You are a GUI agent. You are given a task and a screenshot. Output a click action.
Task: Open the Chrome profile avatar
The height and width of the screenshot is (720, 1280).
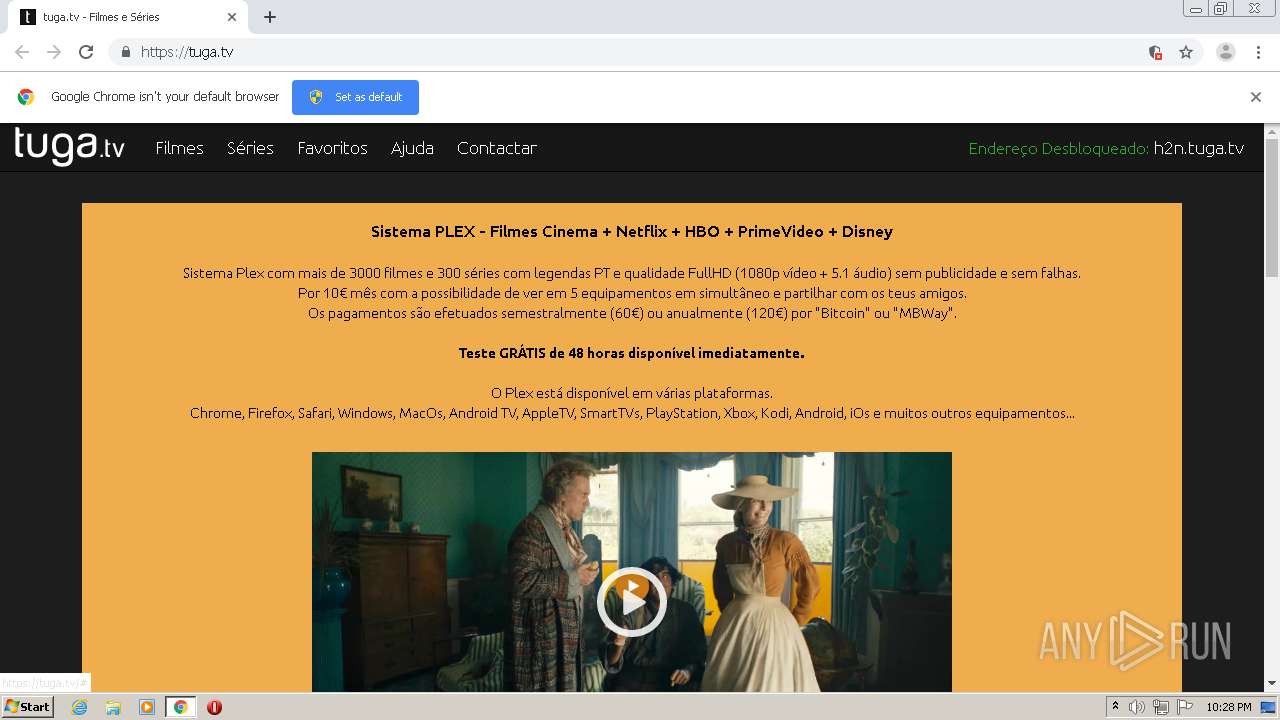1225,52
